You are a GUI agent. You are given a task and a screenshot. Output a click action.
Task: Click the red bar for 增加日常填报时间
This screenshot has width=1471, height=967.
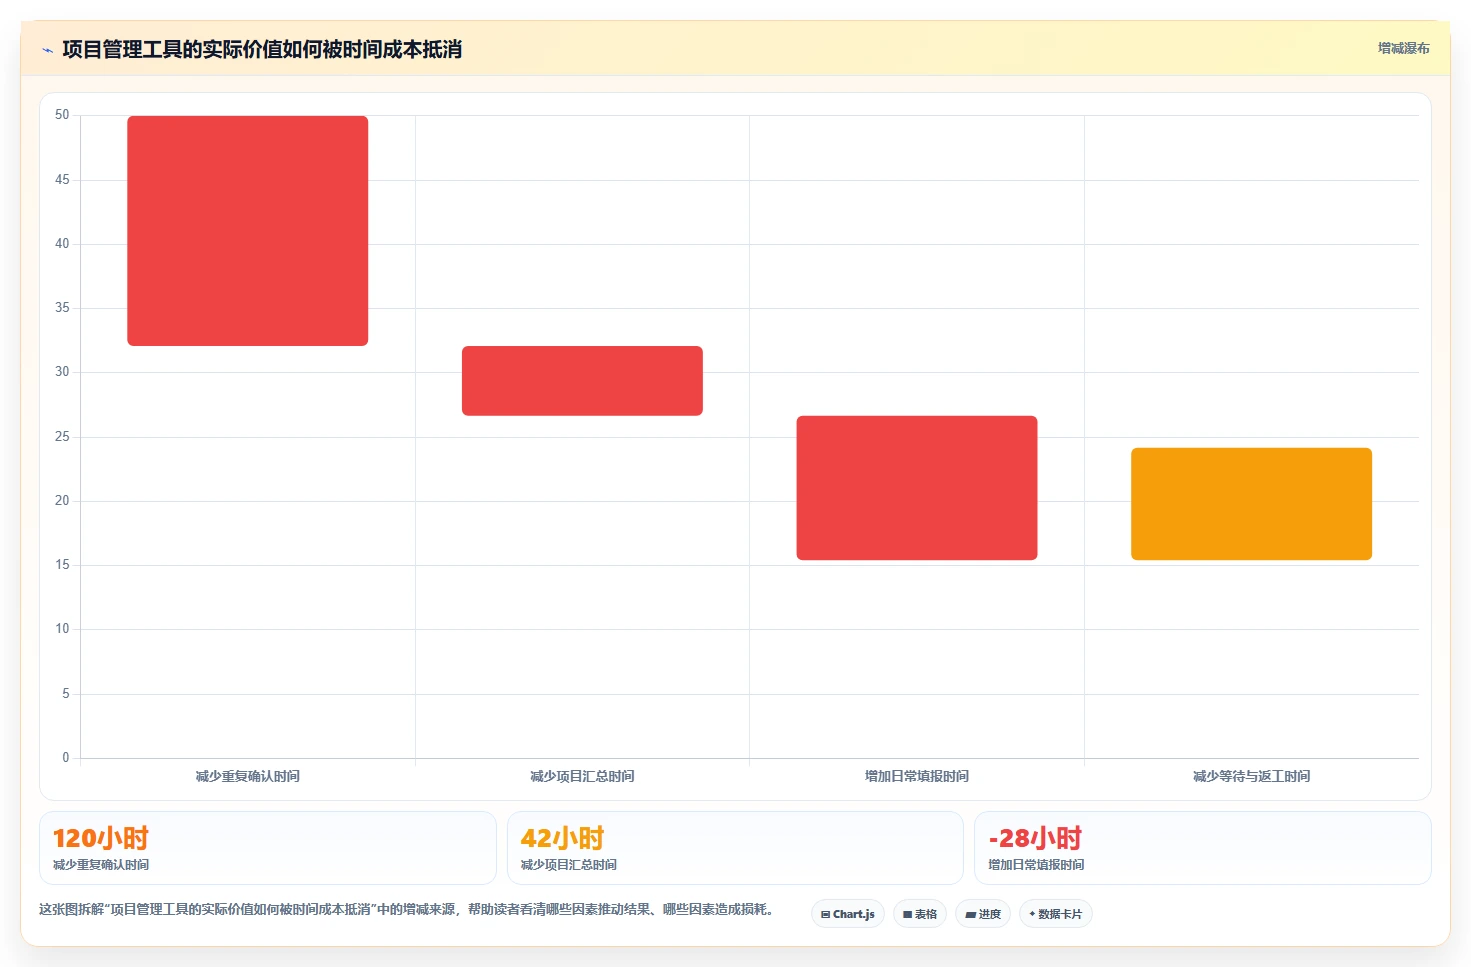[917, 488]
